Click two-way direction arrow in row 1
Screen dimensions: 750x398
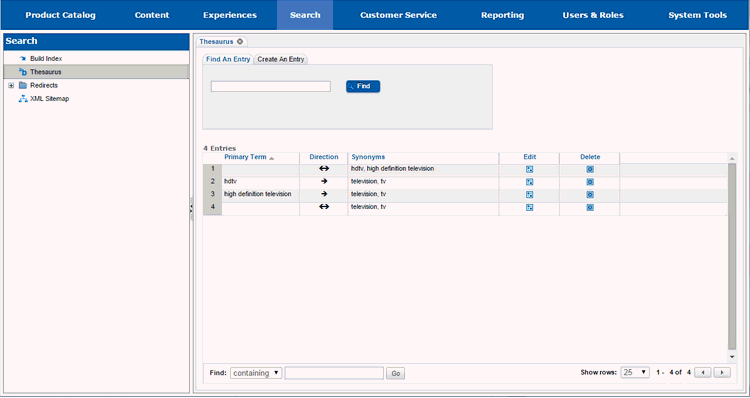tap(324, 168)
